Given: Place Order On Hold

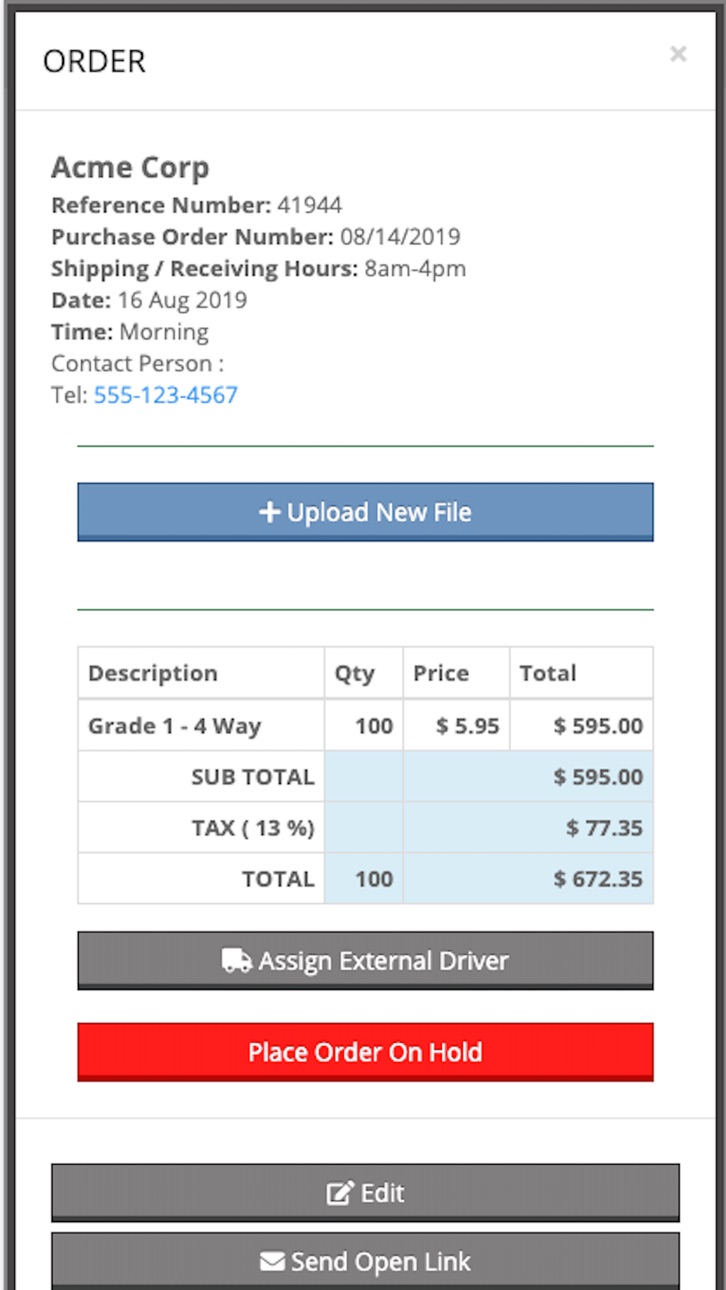Looking at the screenshot, I should (366, 1052).
